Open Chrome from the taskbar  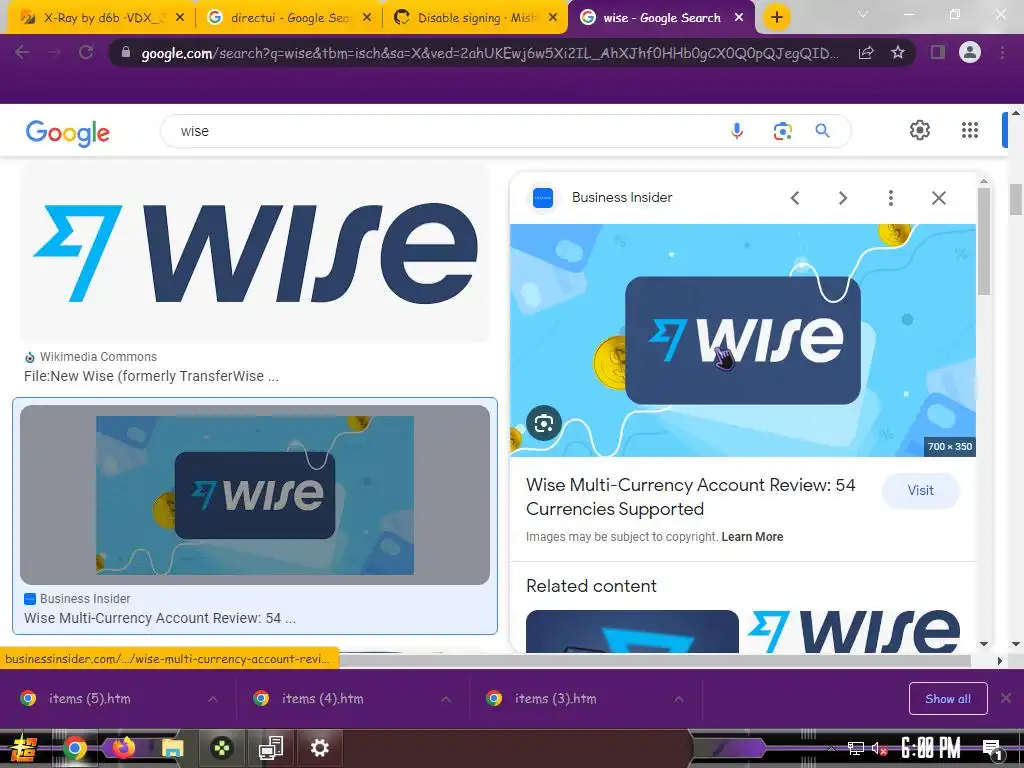pyautogui.click(x=74, y=748)
